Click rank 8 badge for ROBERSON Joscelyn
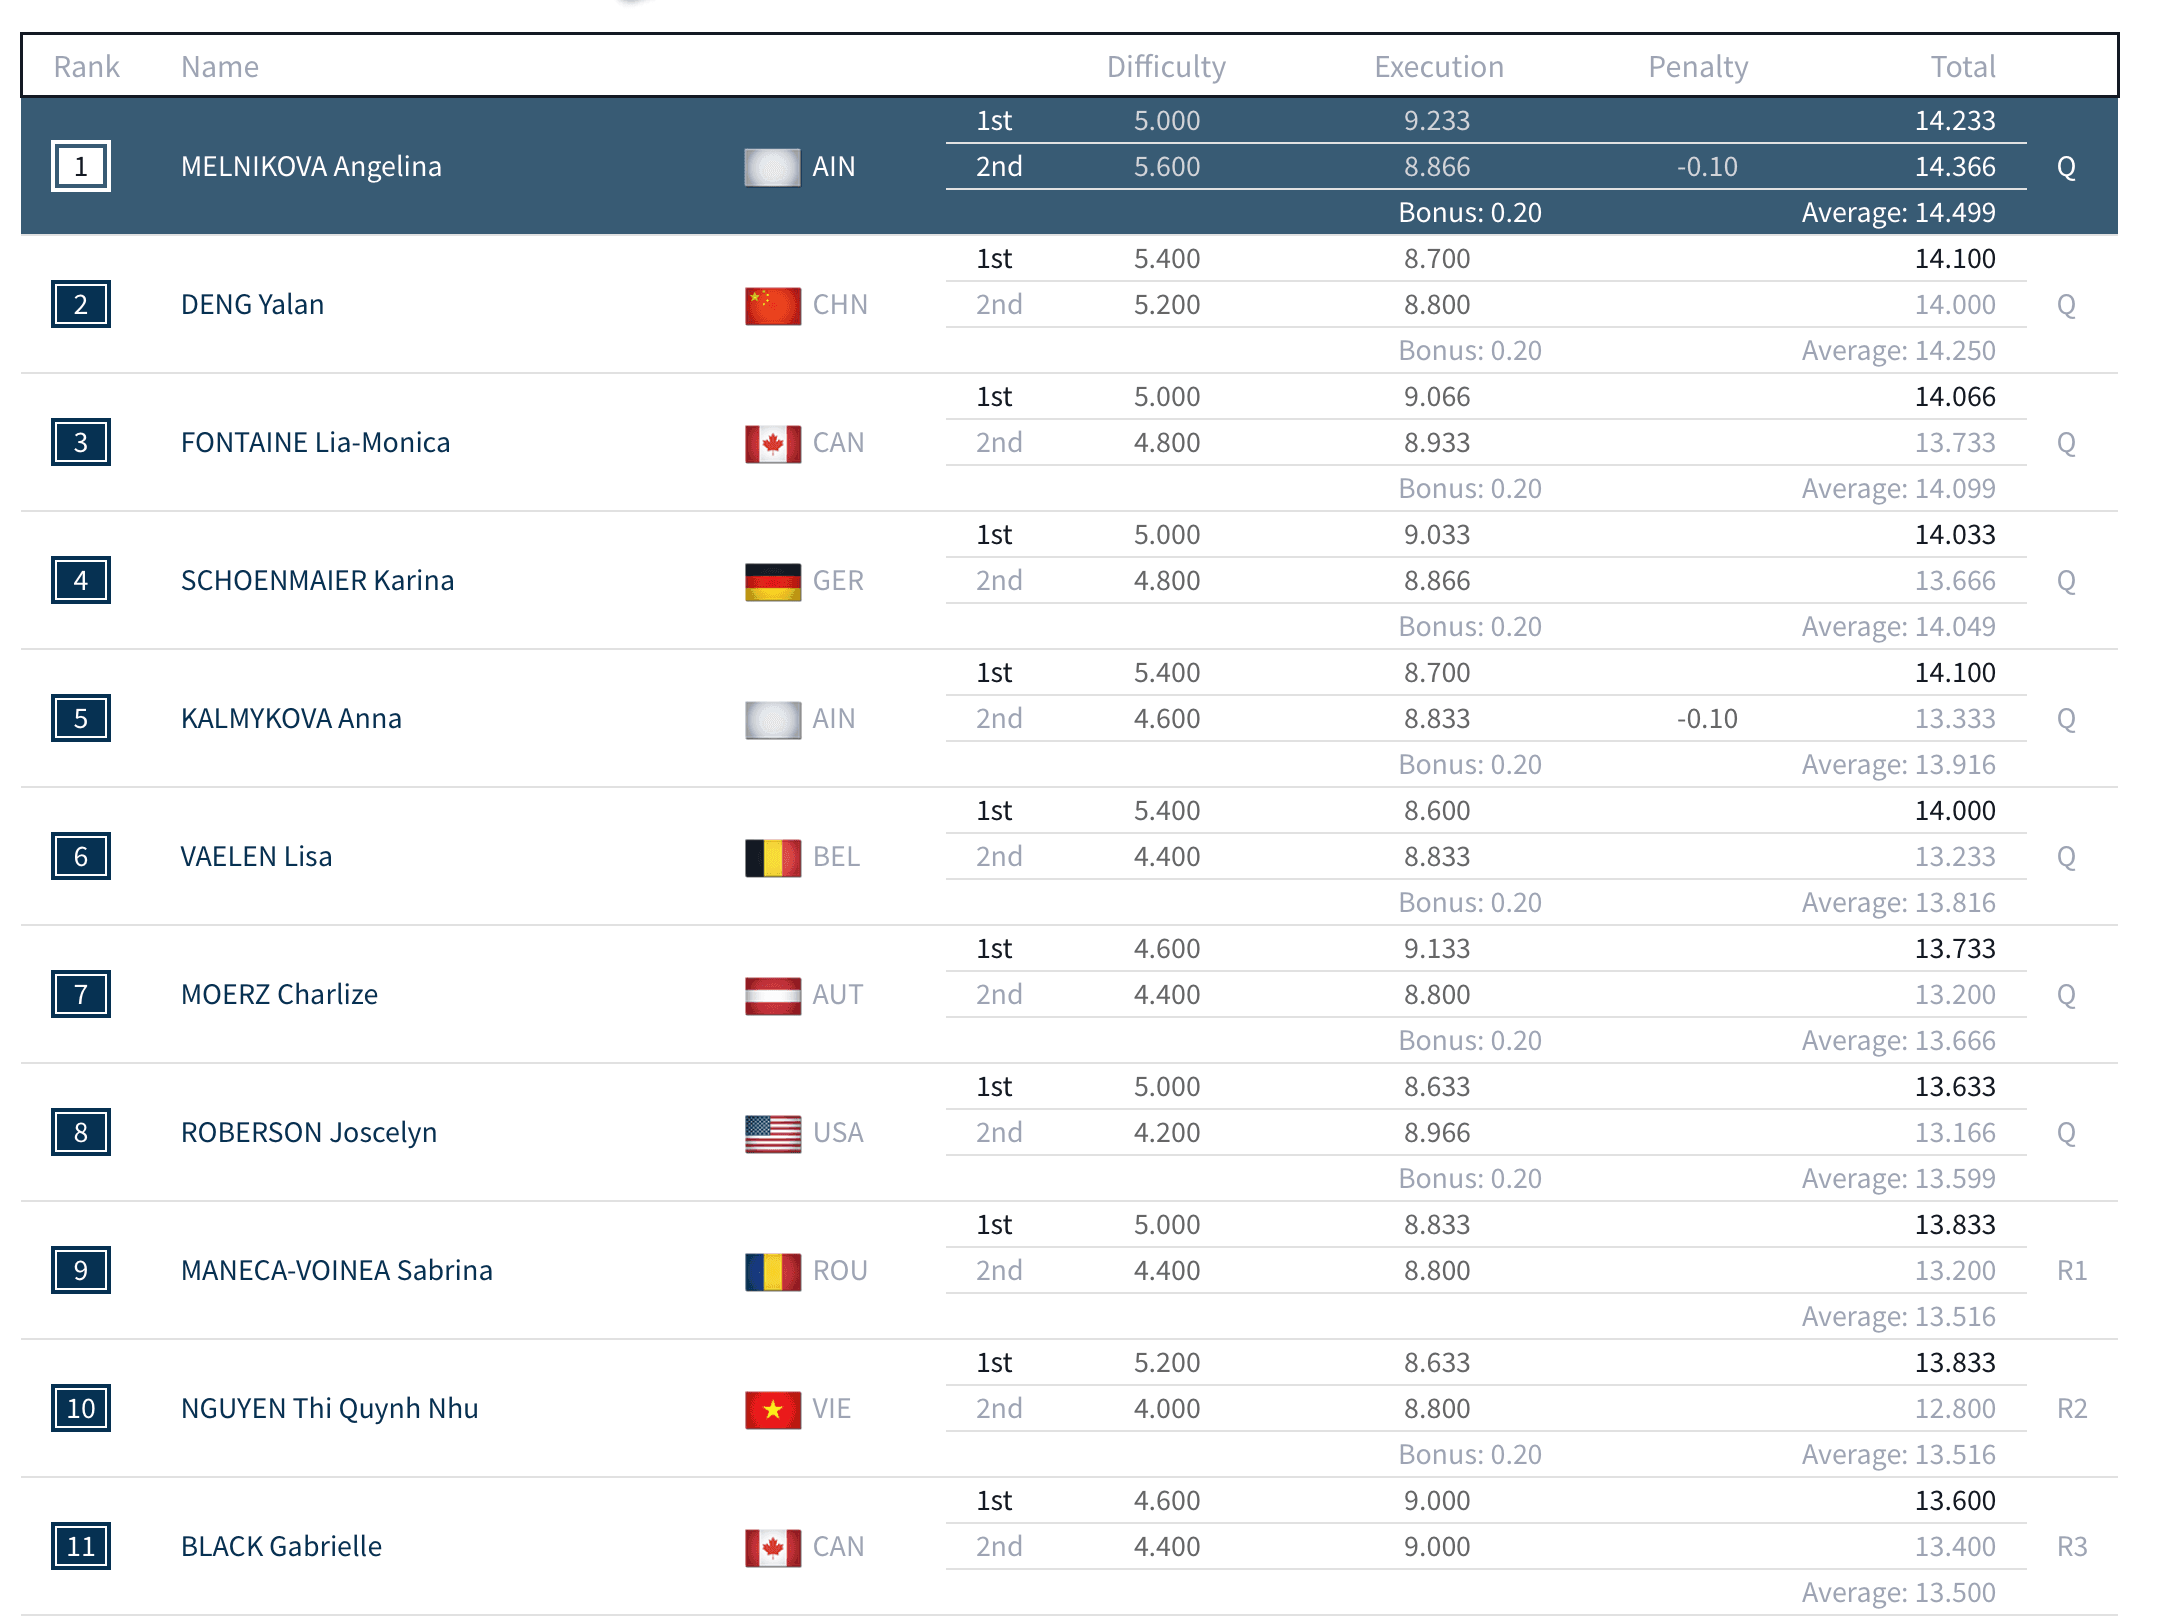Screen dimensions: 2168x1618 pyautogui.click(x=81, y=1133)
